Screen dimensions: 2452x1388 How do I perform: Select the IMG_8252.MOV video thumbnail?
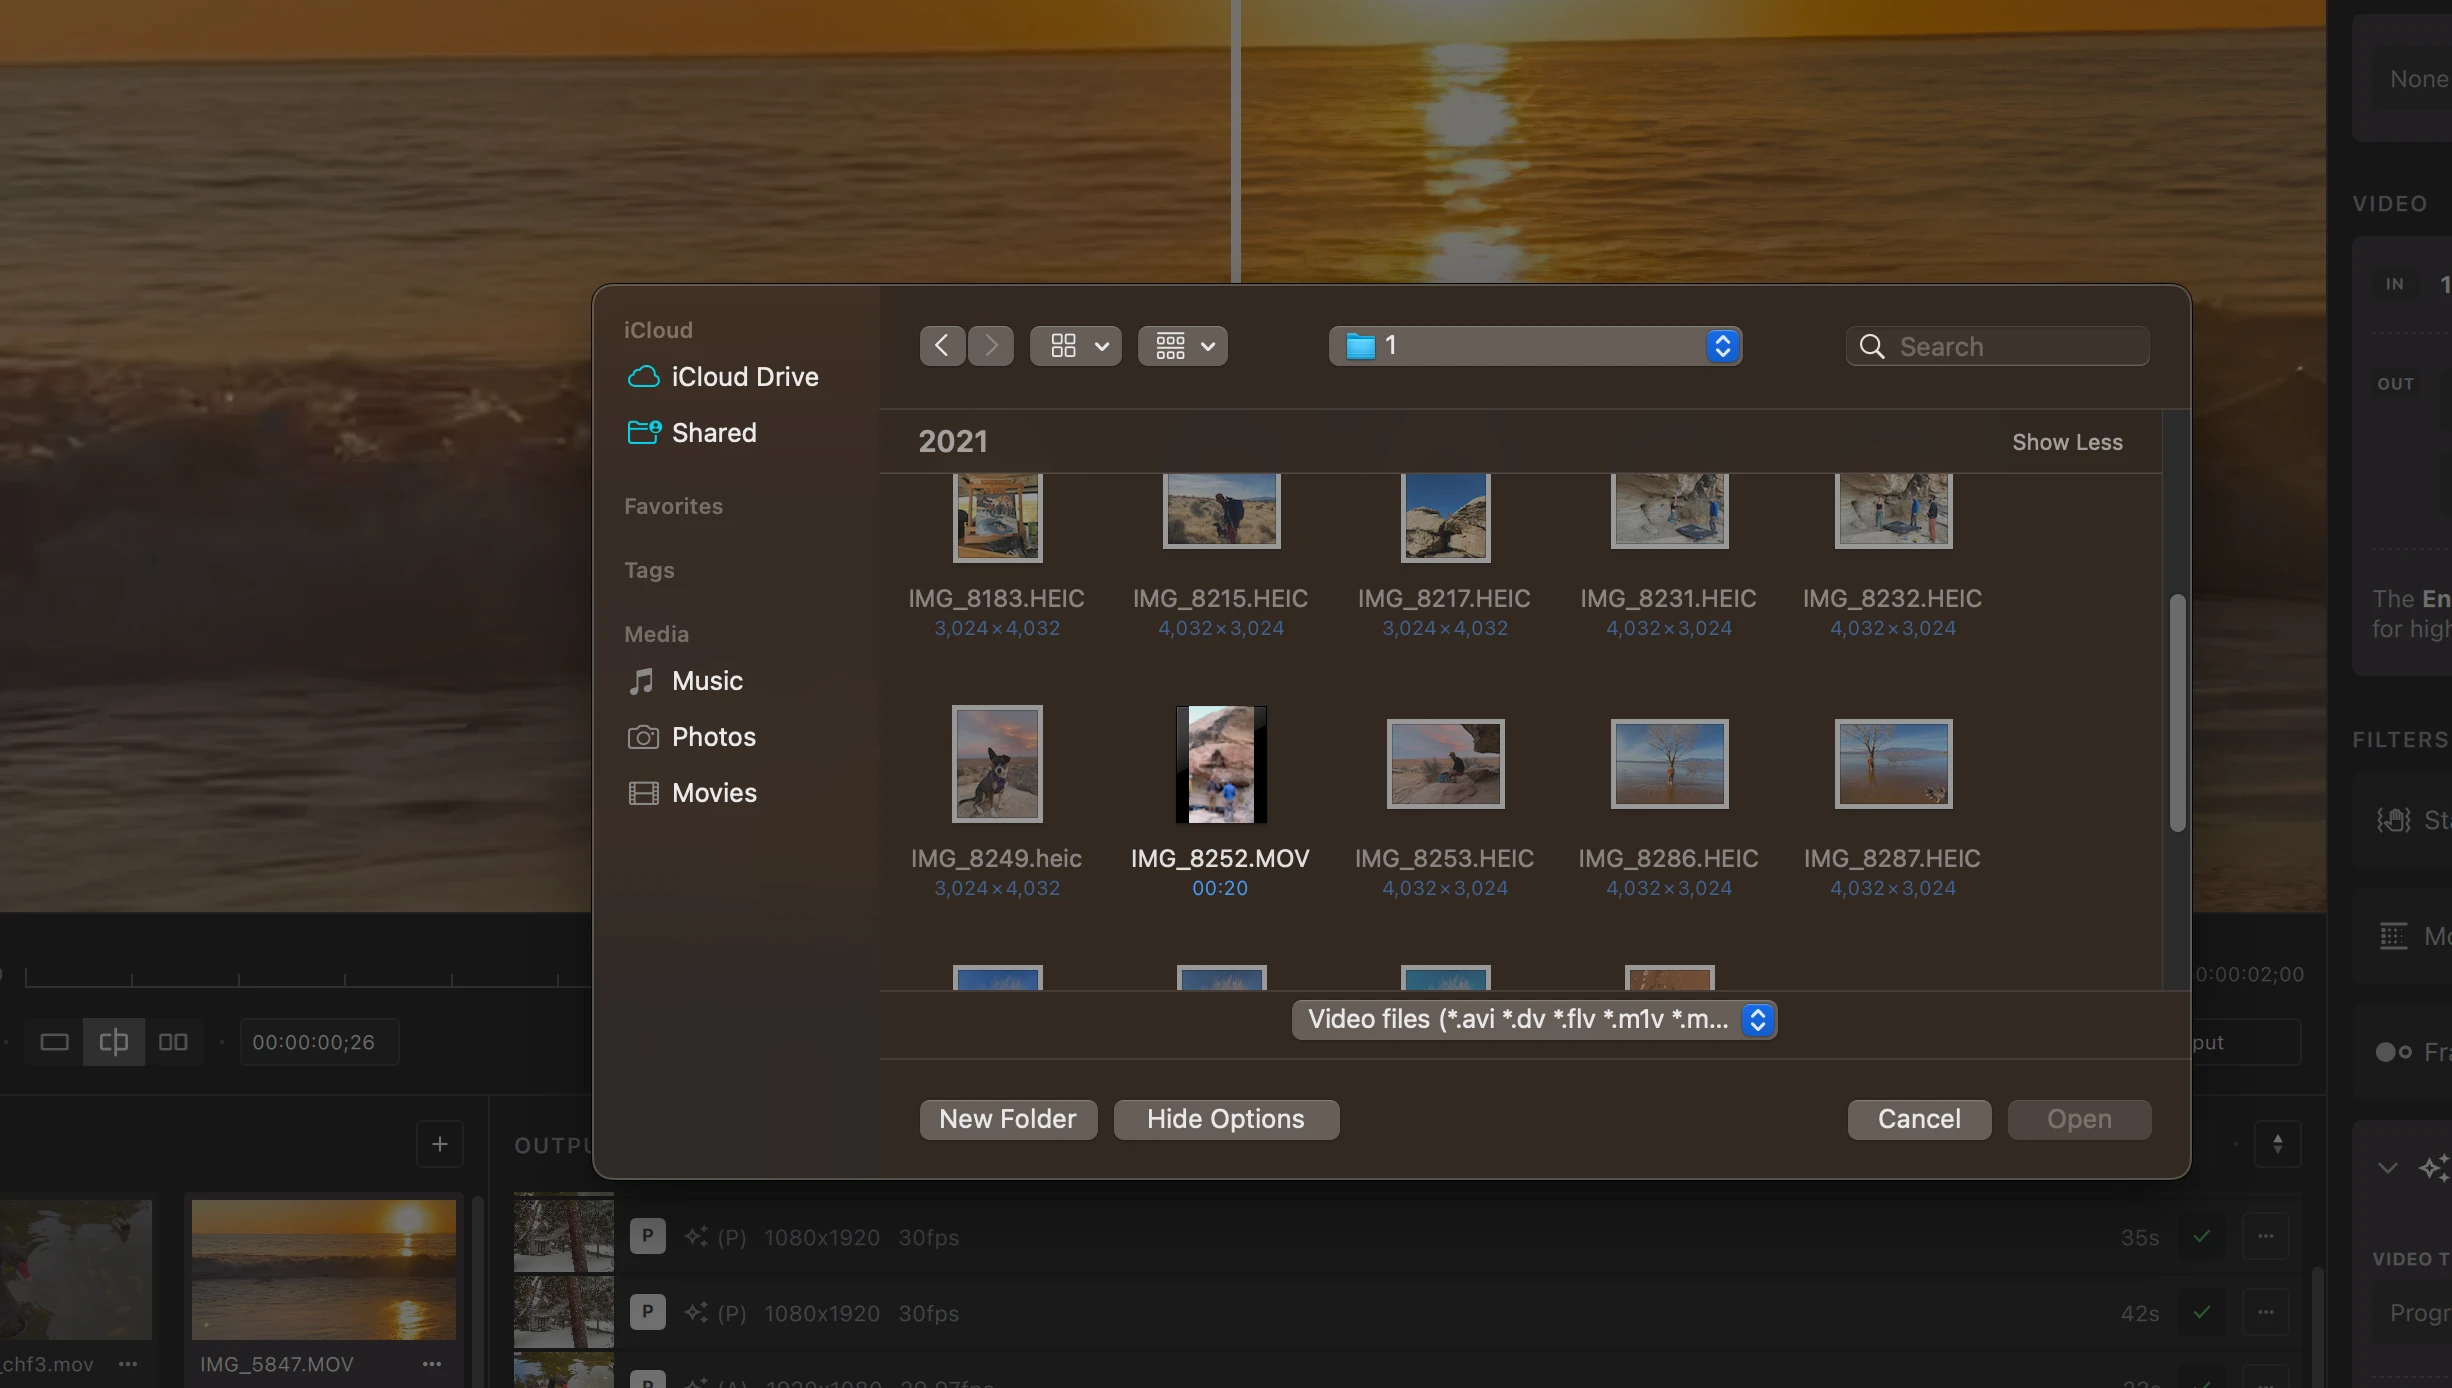click(1220, 765)
